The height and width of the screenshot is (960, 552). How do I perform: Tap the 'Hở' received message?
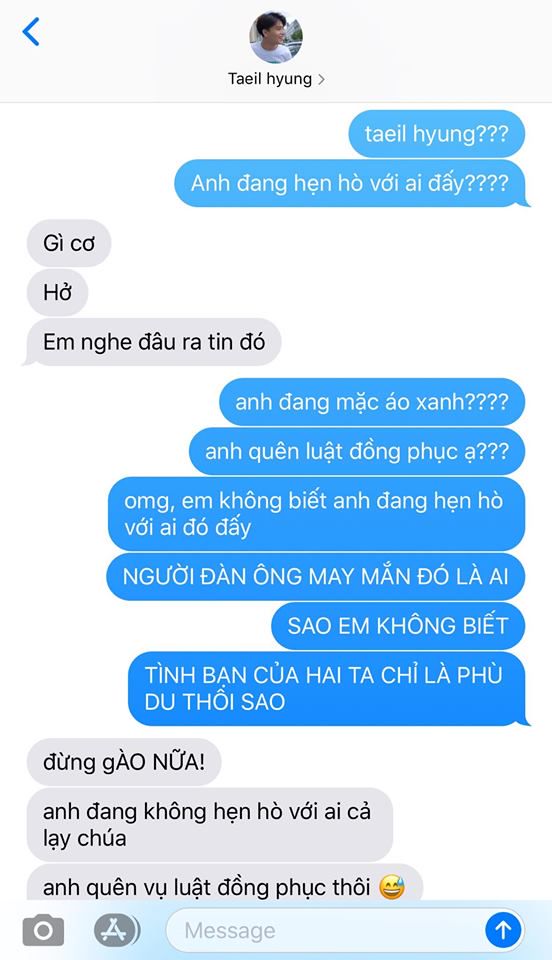(x=58, y=293)
